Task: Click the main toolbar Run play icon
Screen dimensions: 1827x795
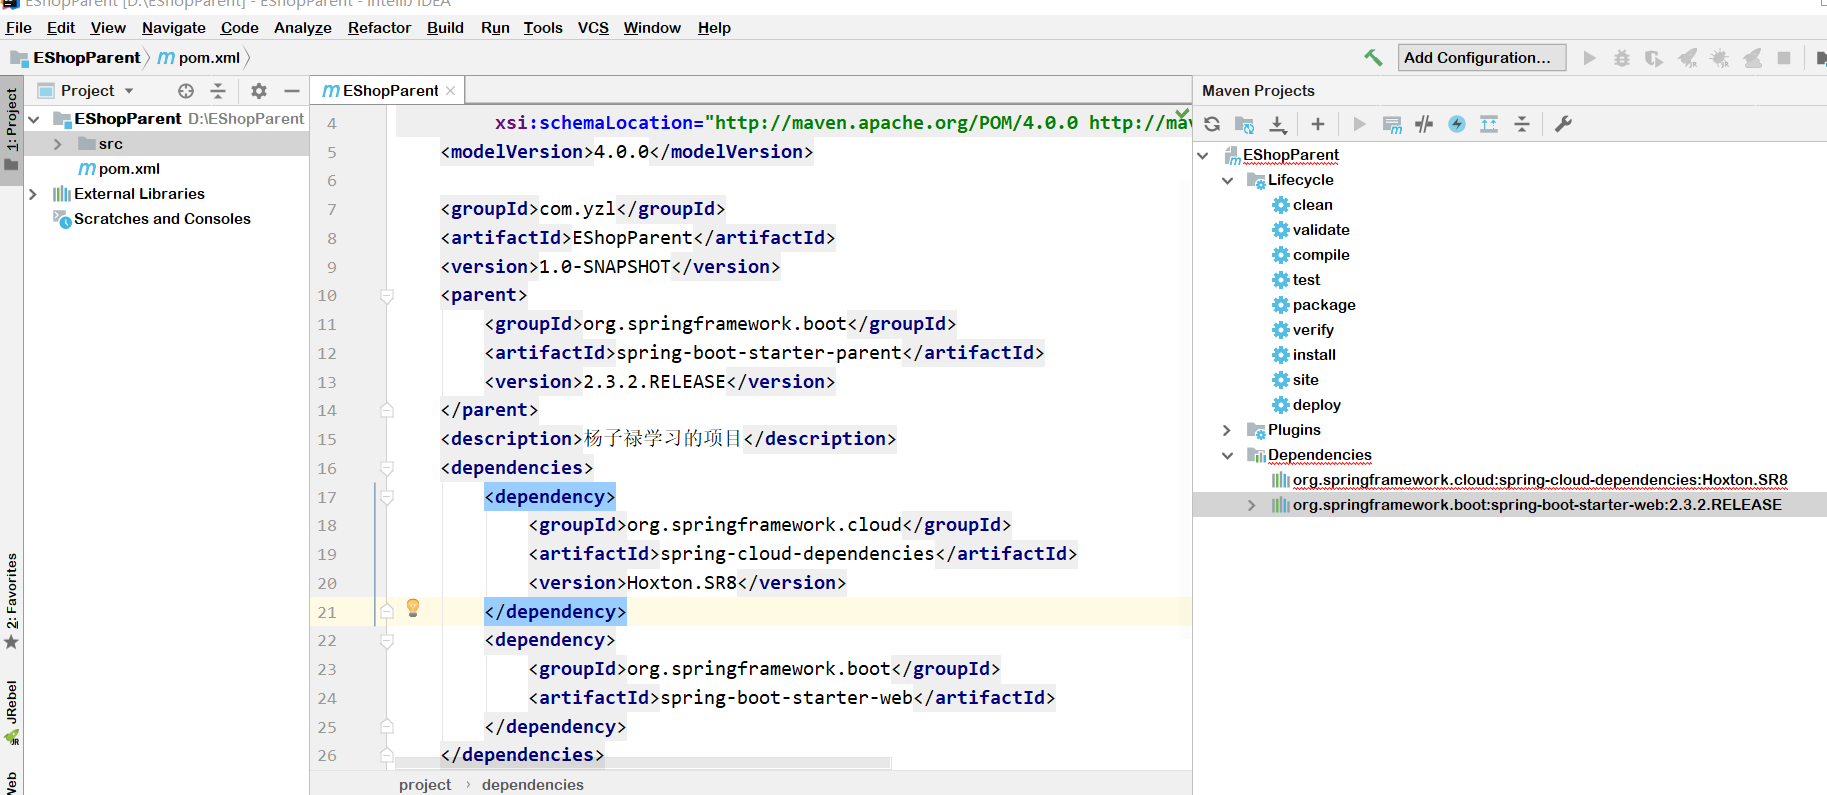Action: (x=1590, y=58)
